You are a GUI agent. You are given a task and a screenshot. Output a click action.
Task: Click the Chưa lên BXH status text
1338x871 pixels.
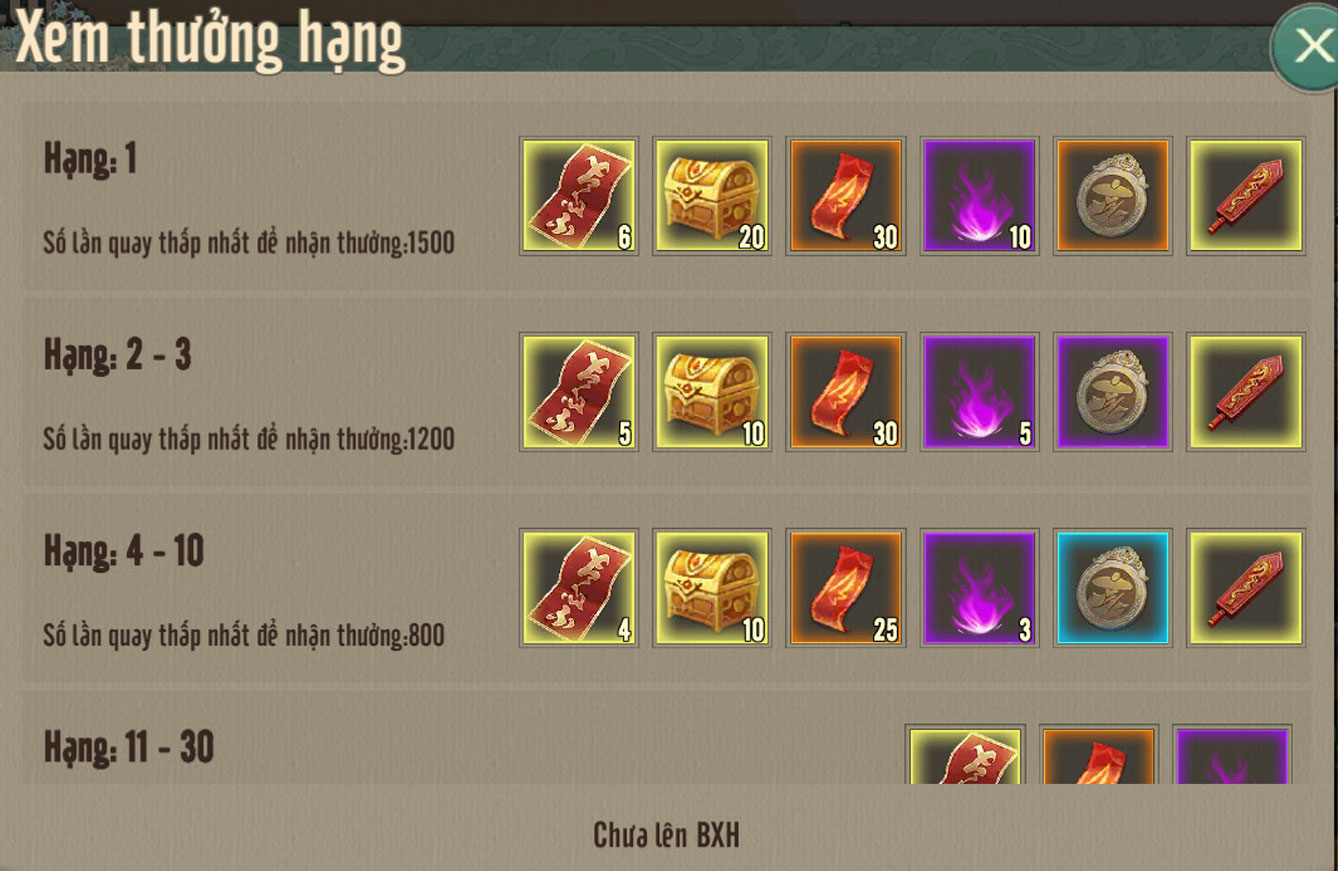(667, 835)
